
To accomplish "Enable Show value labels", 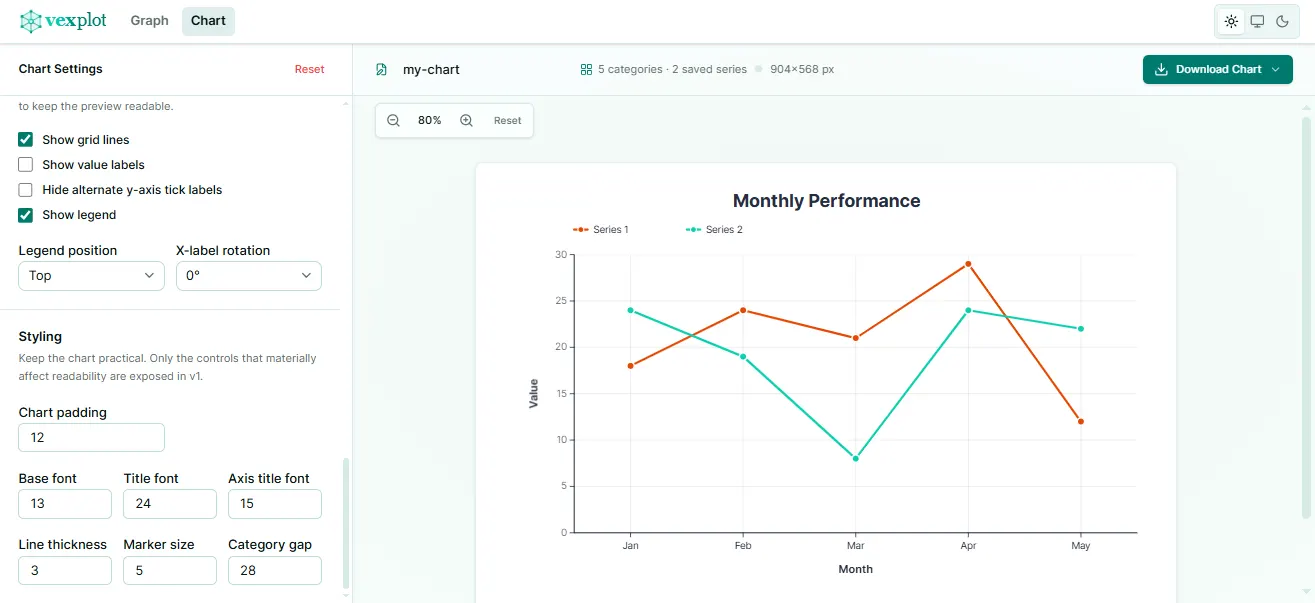I will click(x=24, y=164).
